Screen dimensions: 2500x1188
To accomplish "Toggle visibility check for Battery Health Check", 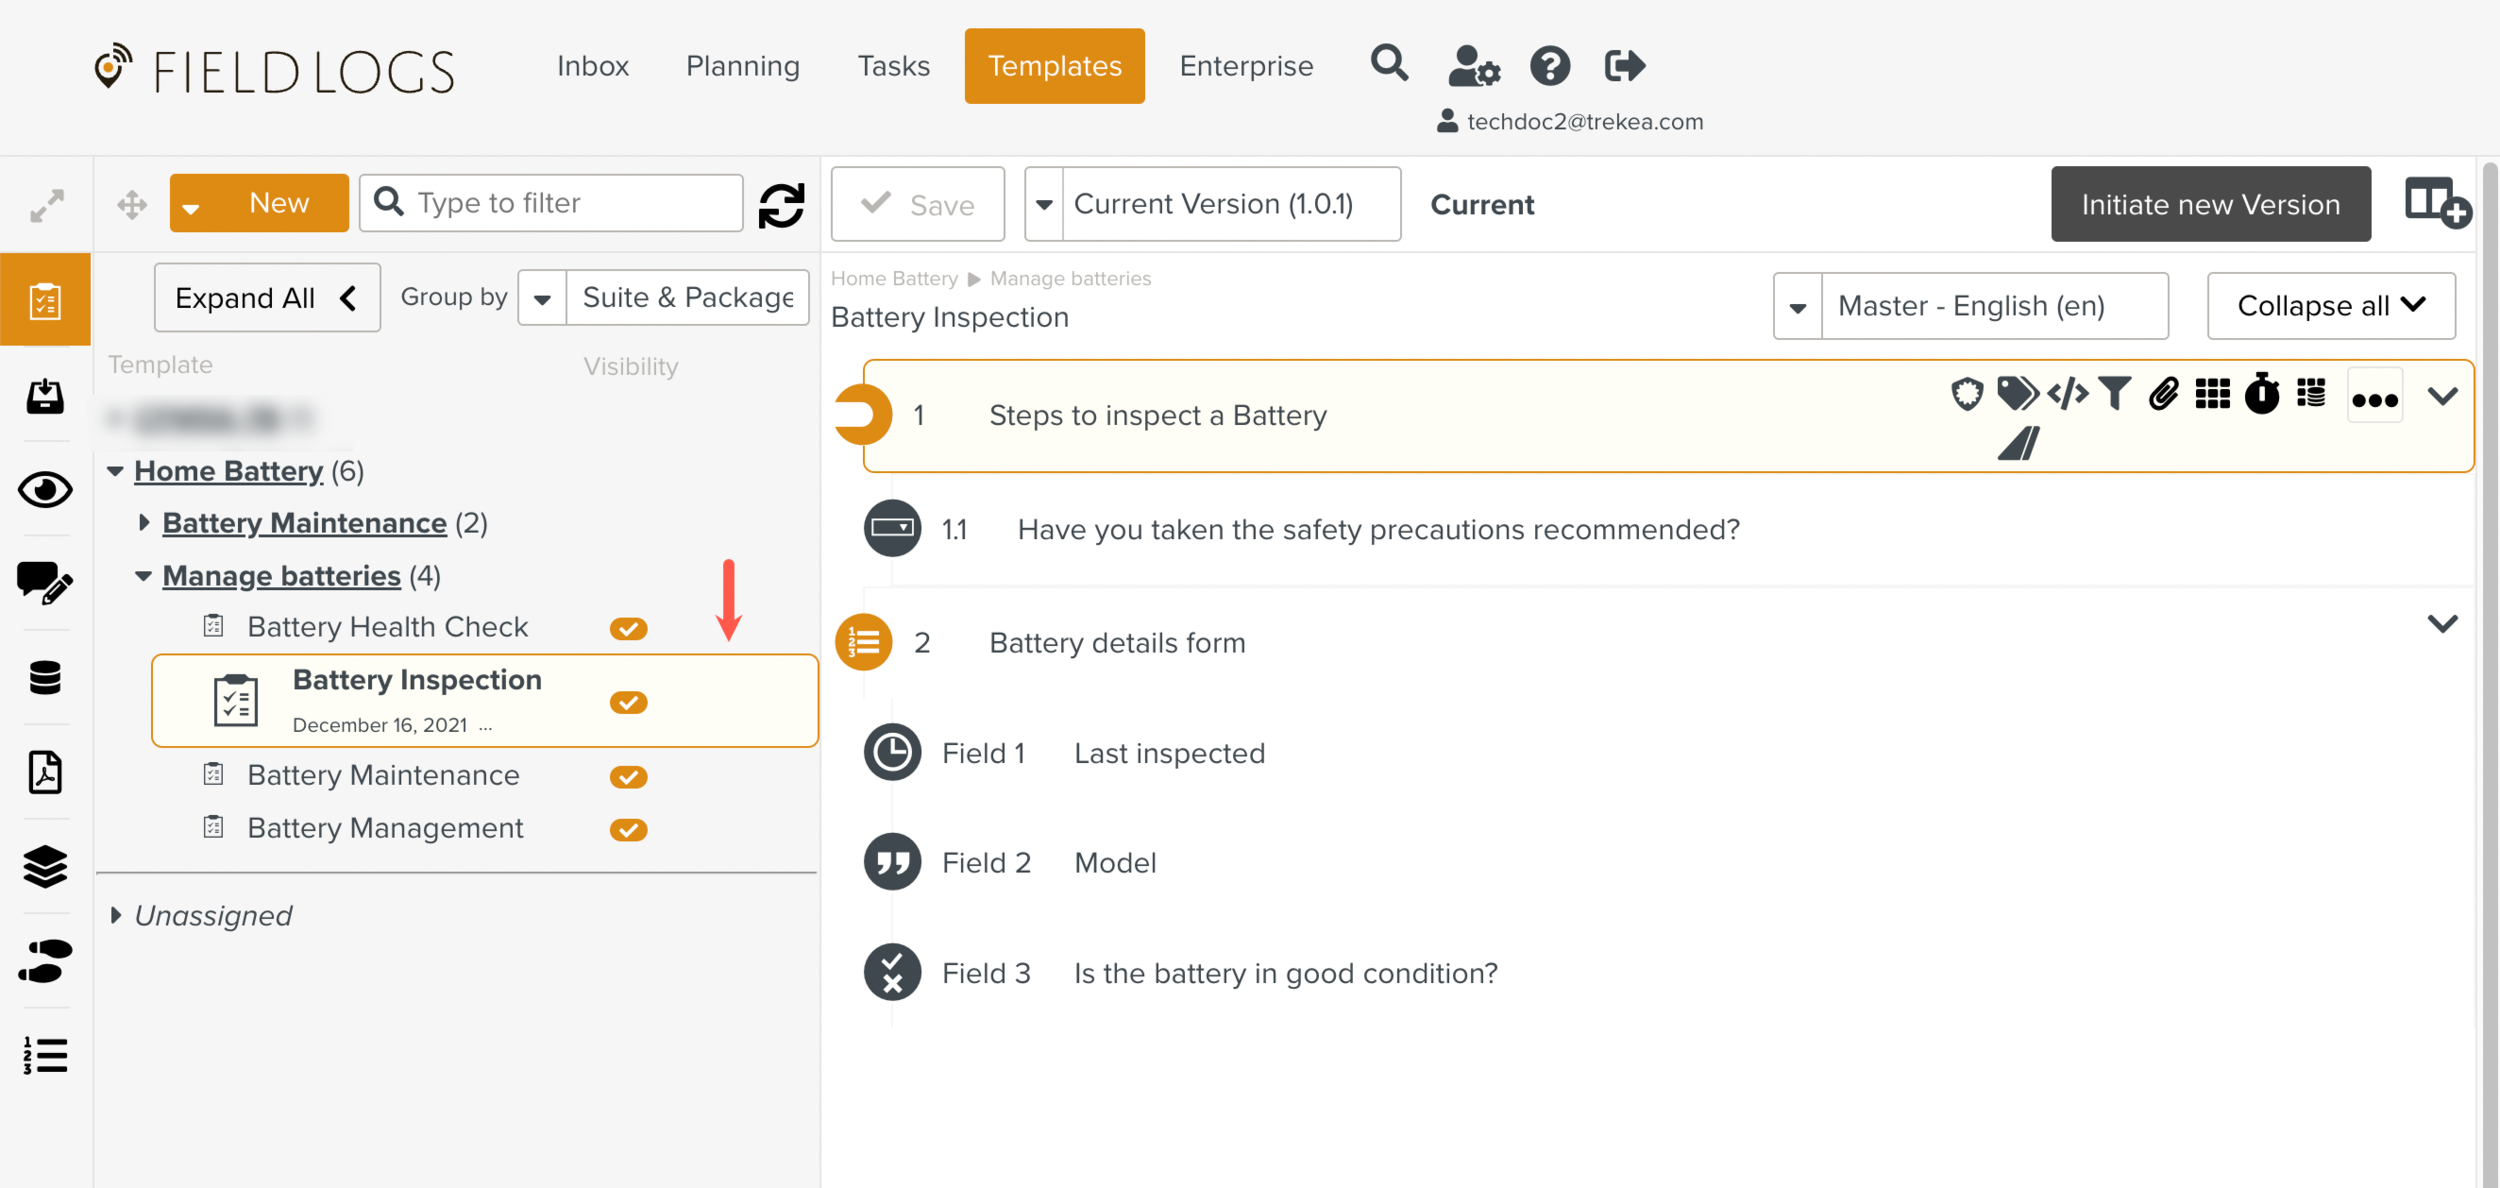I will tap(628, 628).
